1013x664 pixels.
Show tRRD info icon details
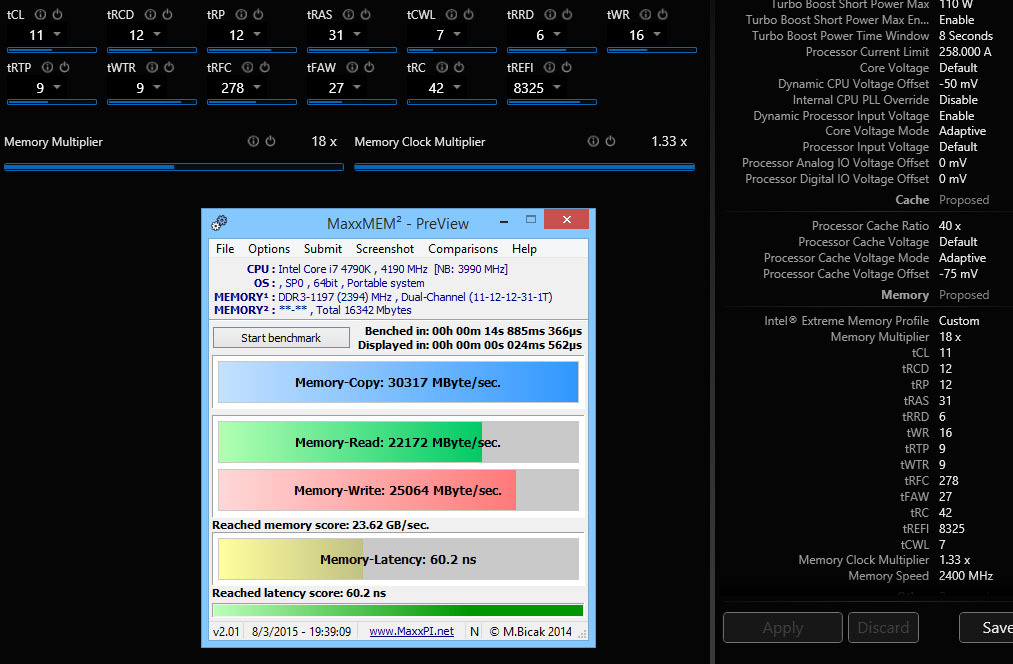pyautogui.click(x=550, y=14)
